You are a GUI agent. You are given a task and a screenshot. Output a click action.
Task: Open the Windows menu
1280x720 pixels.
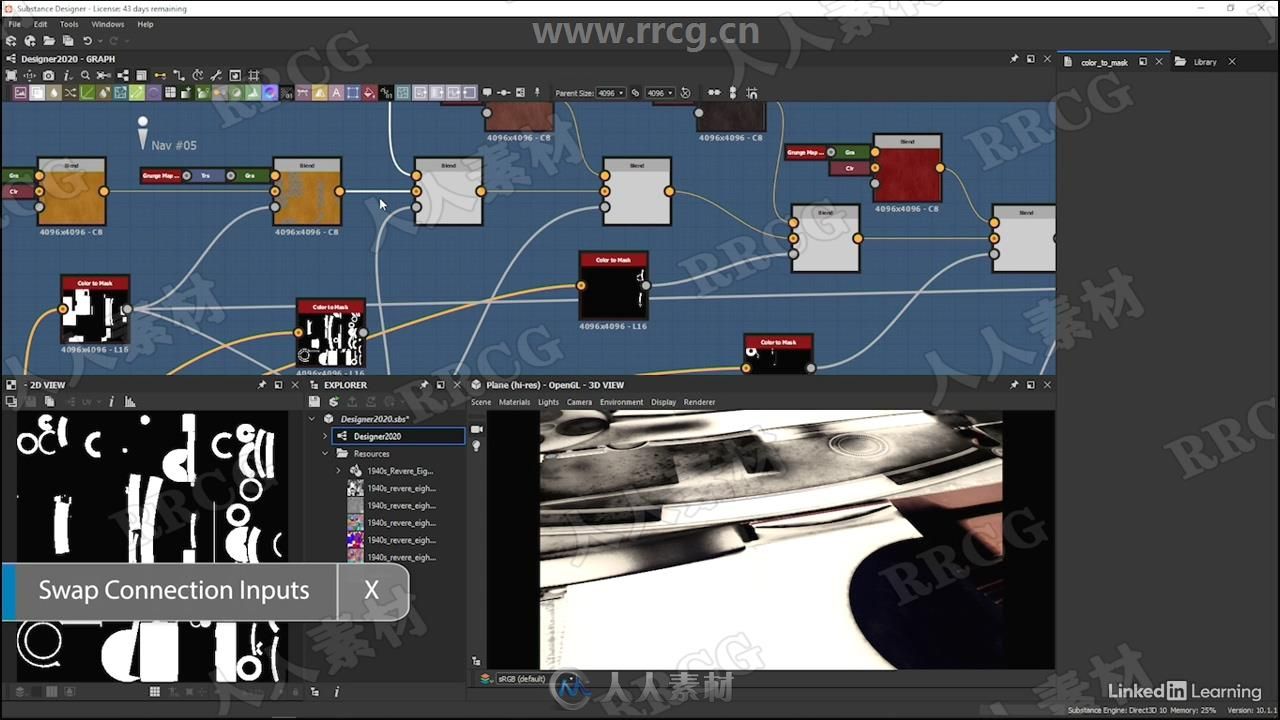[108, 24]
